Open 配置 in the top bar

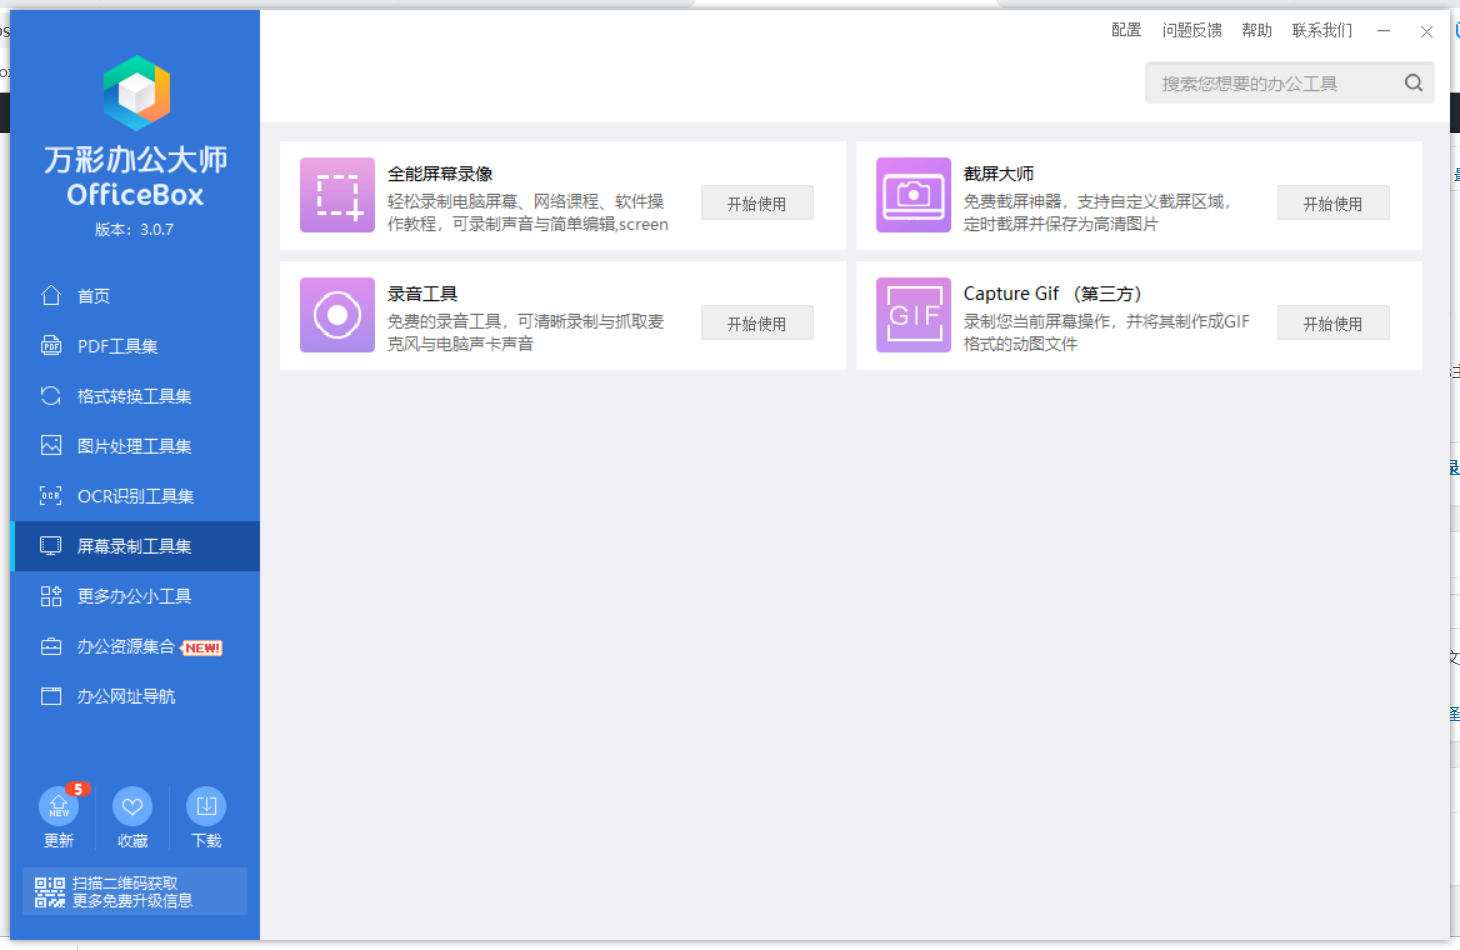(x=1126, y=30)
